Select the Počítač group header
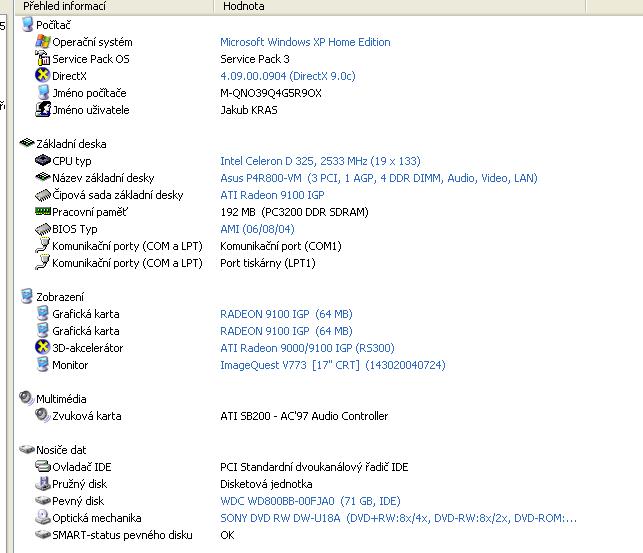643x553 pixels. pos(53,25)
